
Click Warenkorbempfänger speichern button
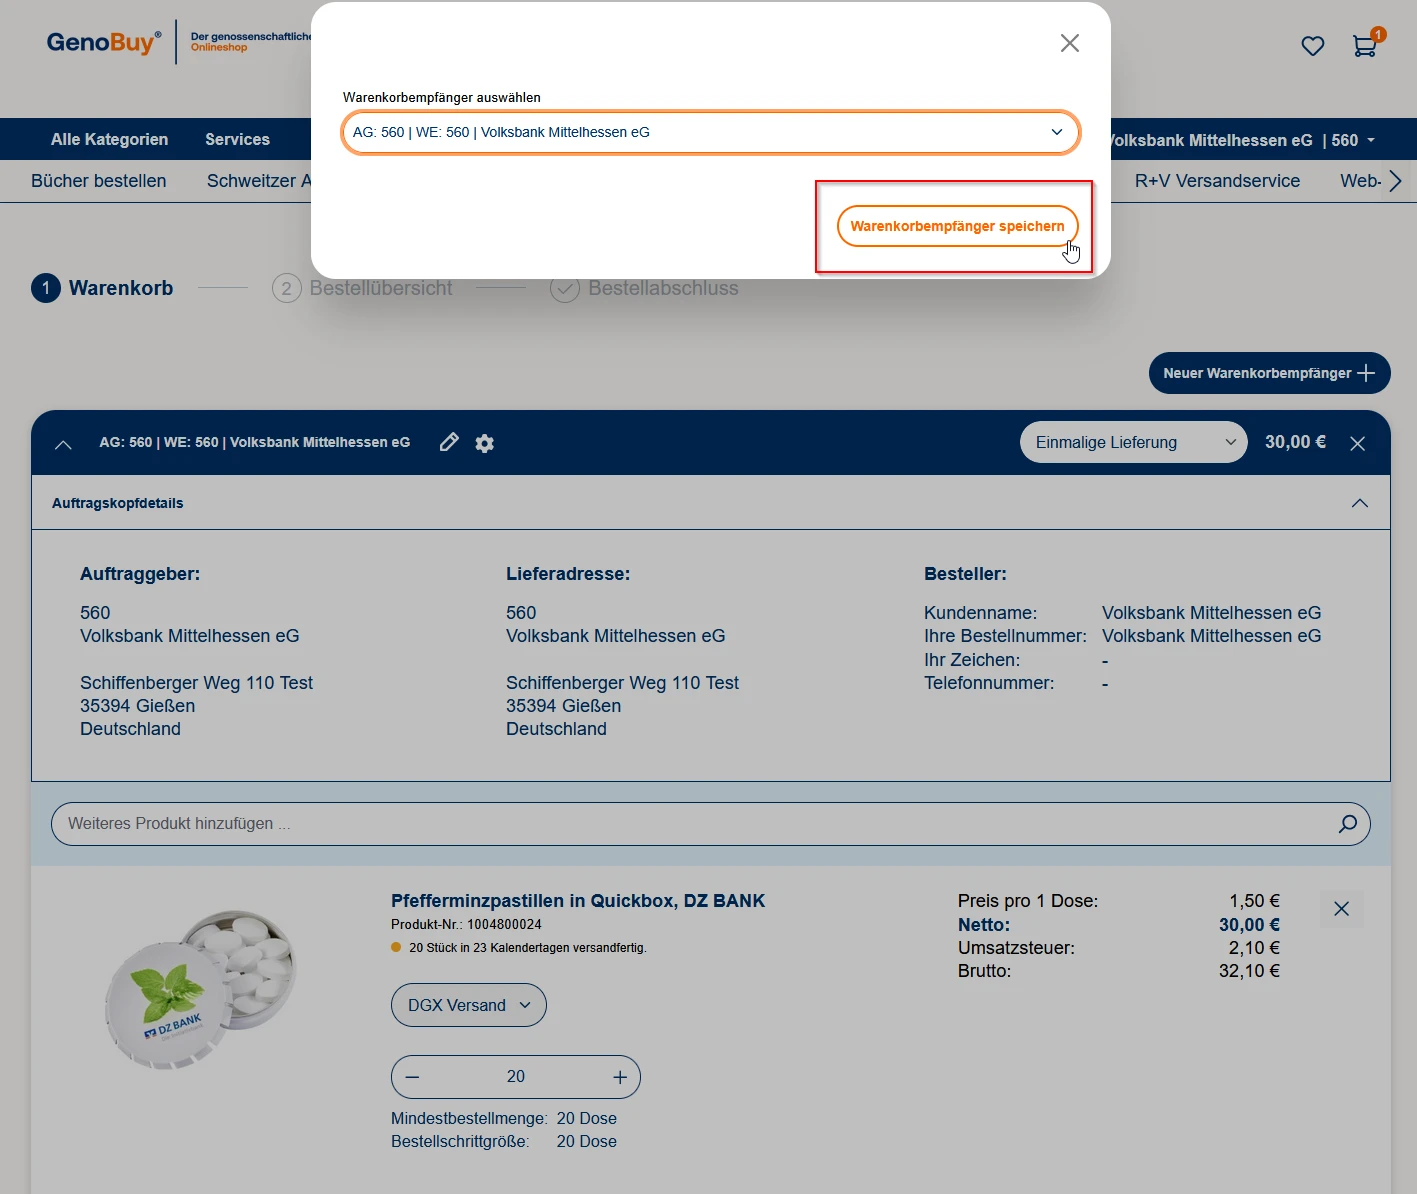(957, 226)
